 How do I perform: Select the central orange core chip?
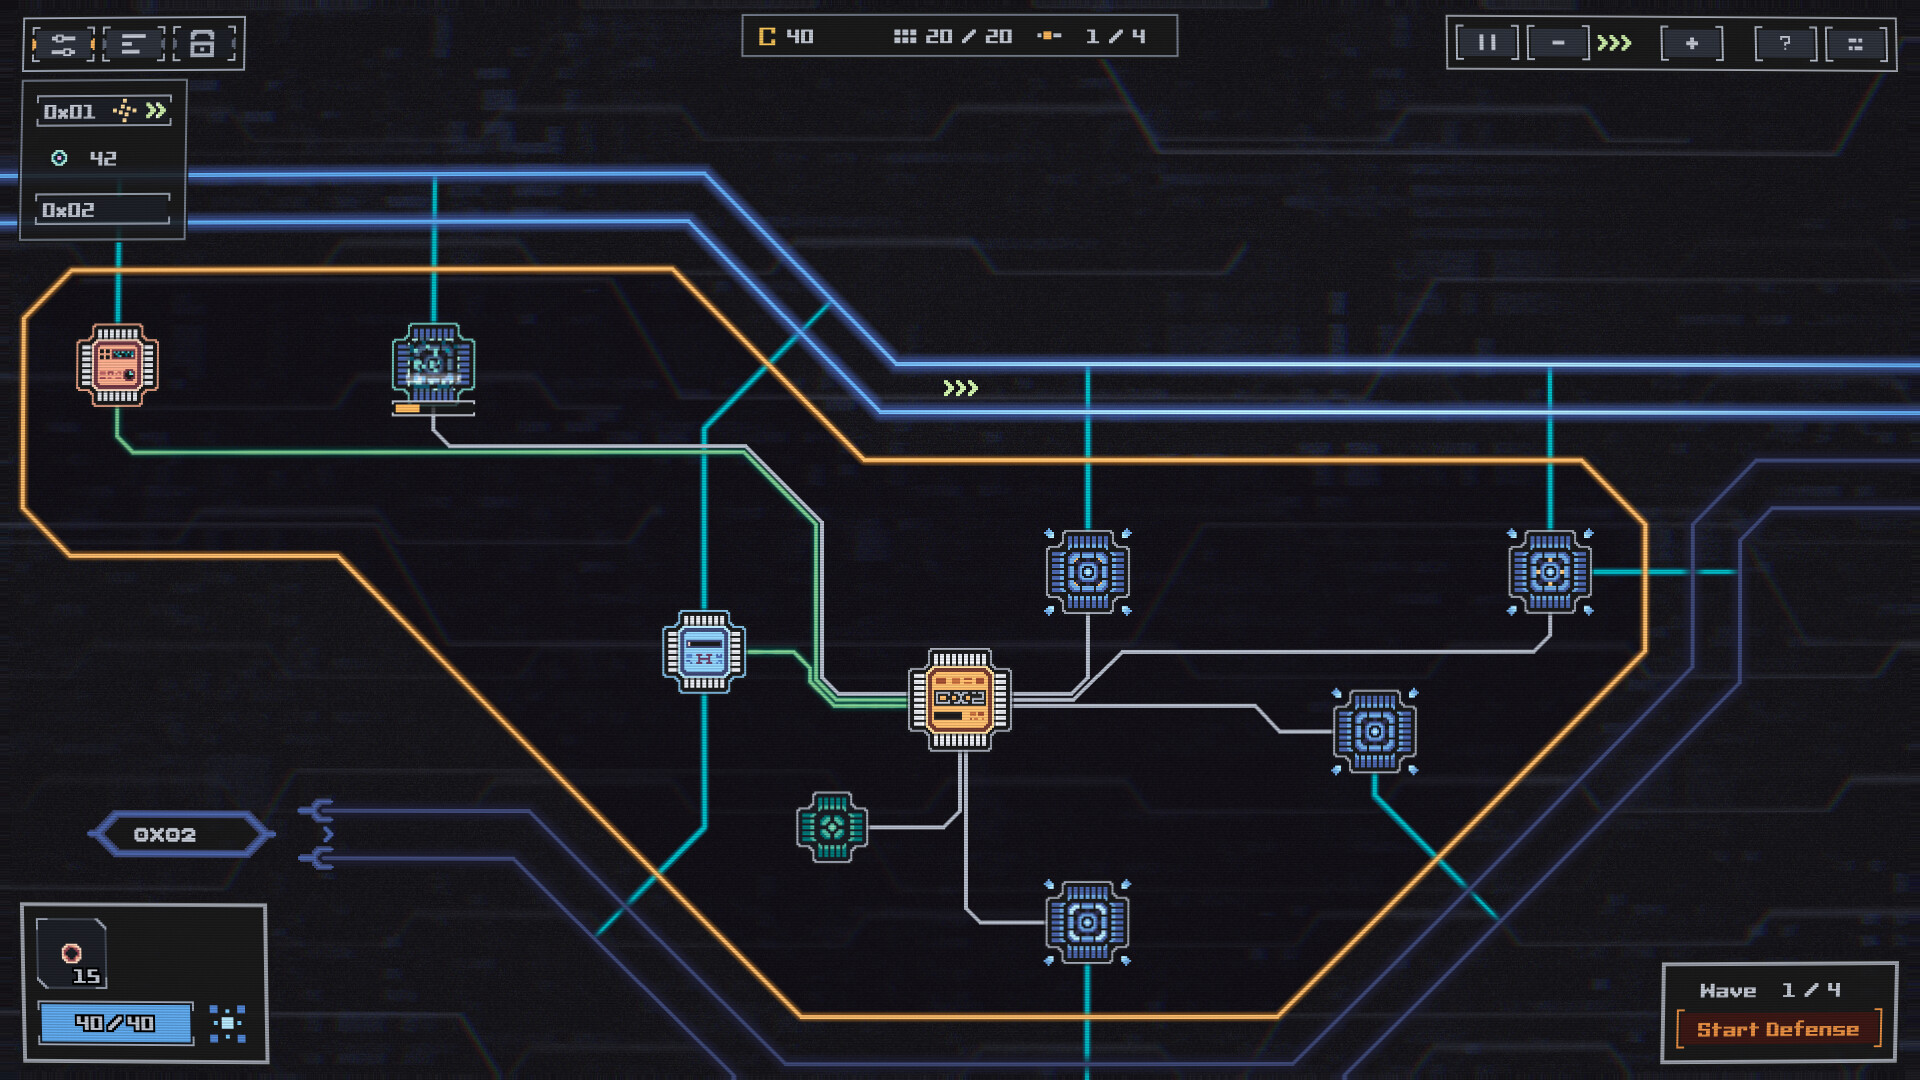(960, 699)
